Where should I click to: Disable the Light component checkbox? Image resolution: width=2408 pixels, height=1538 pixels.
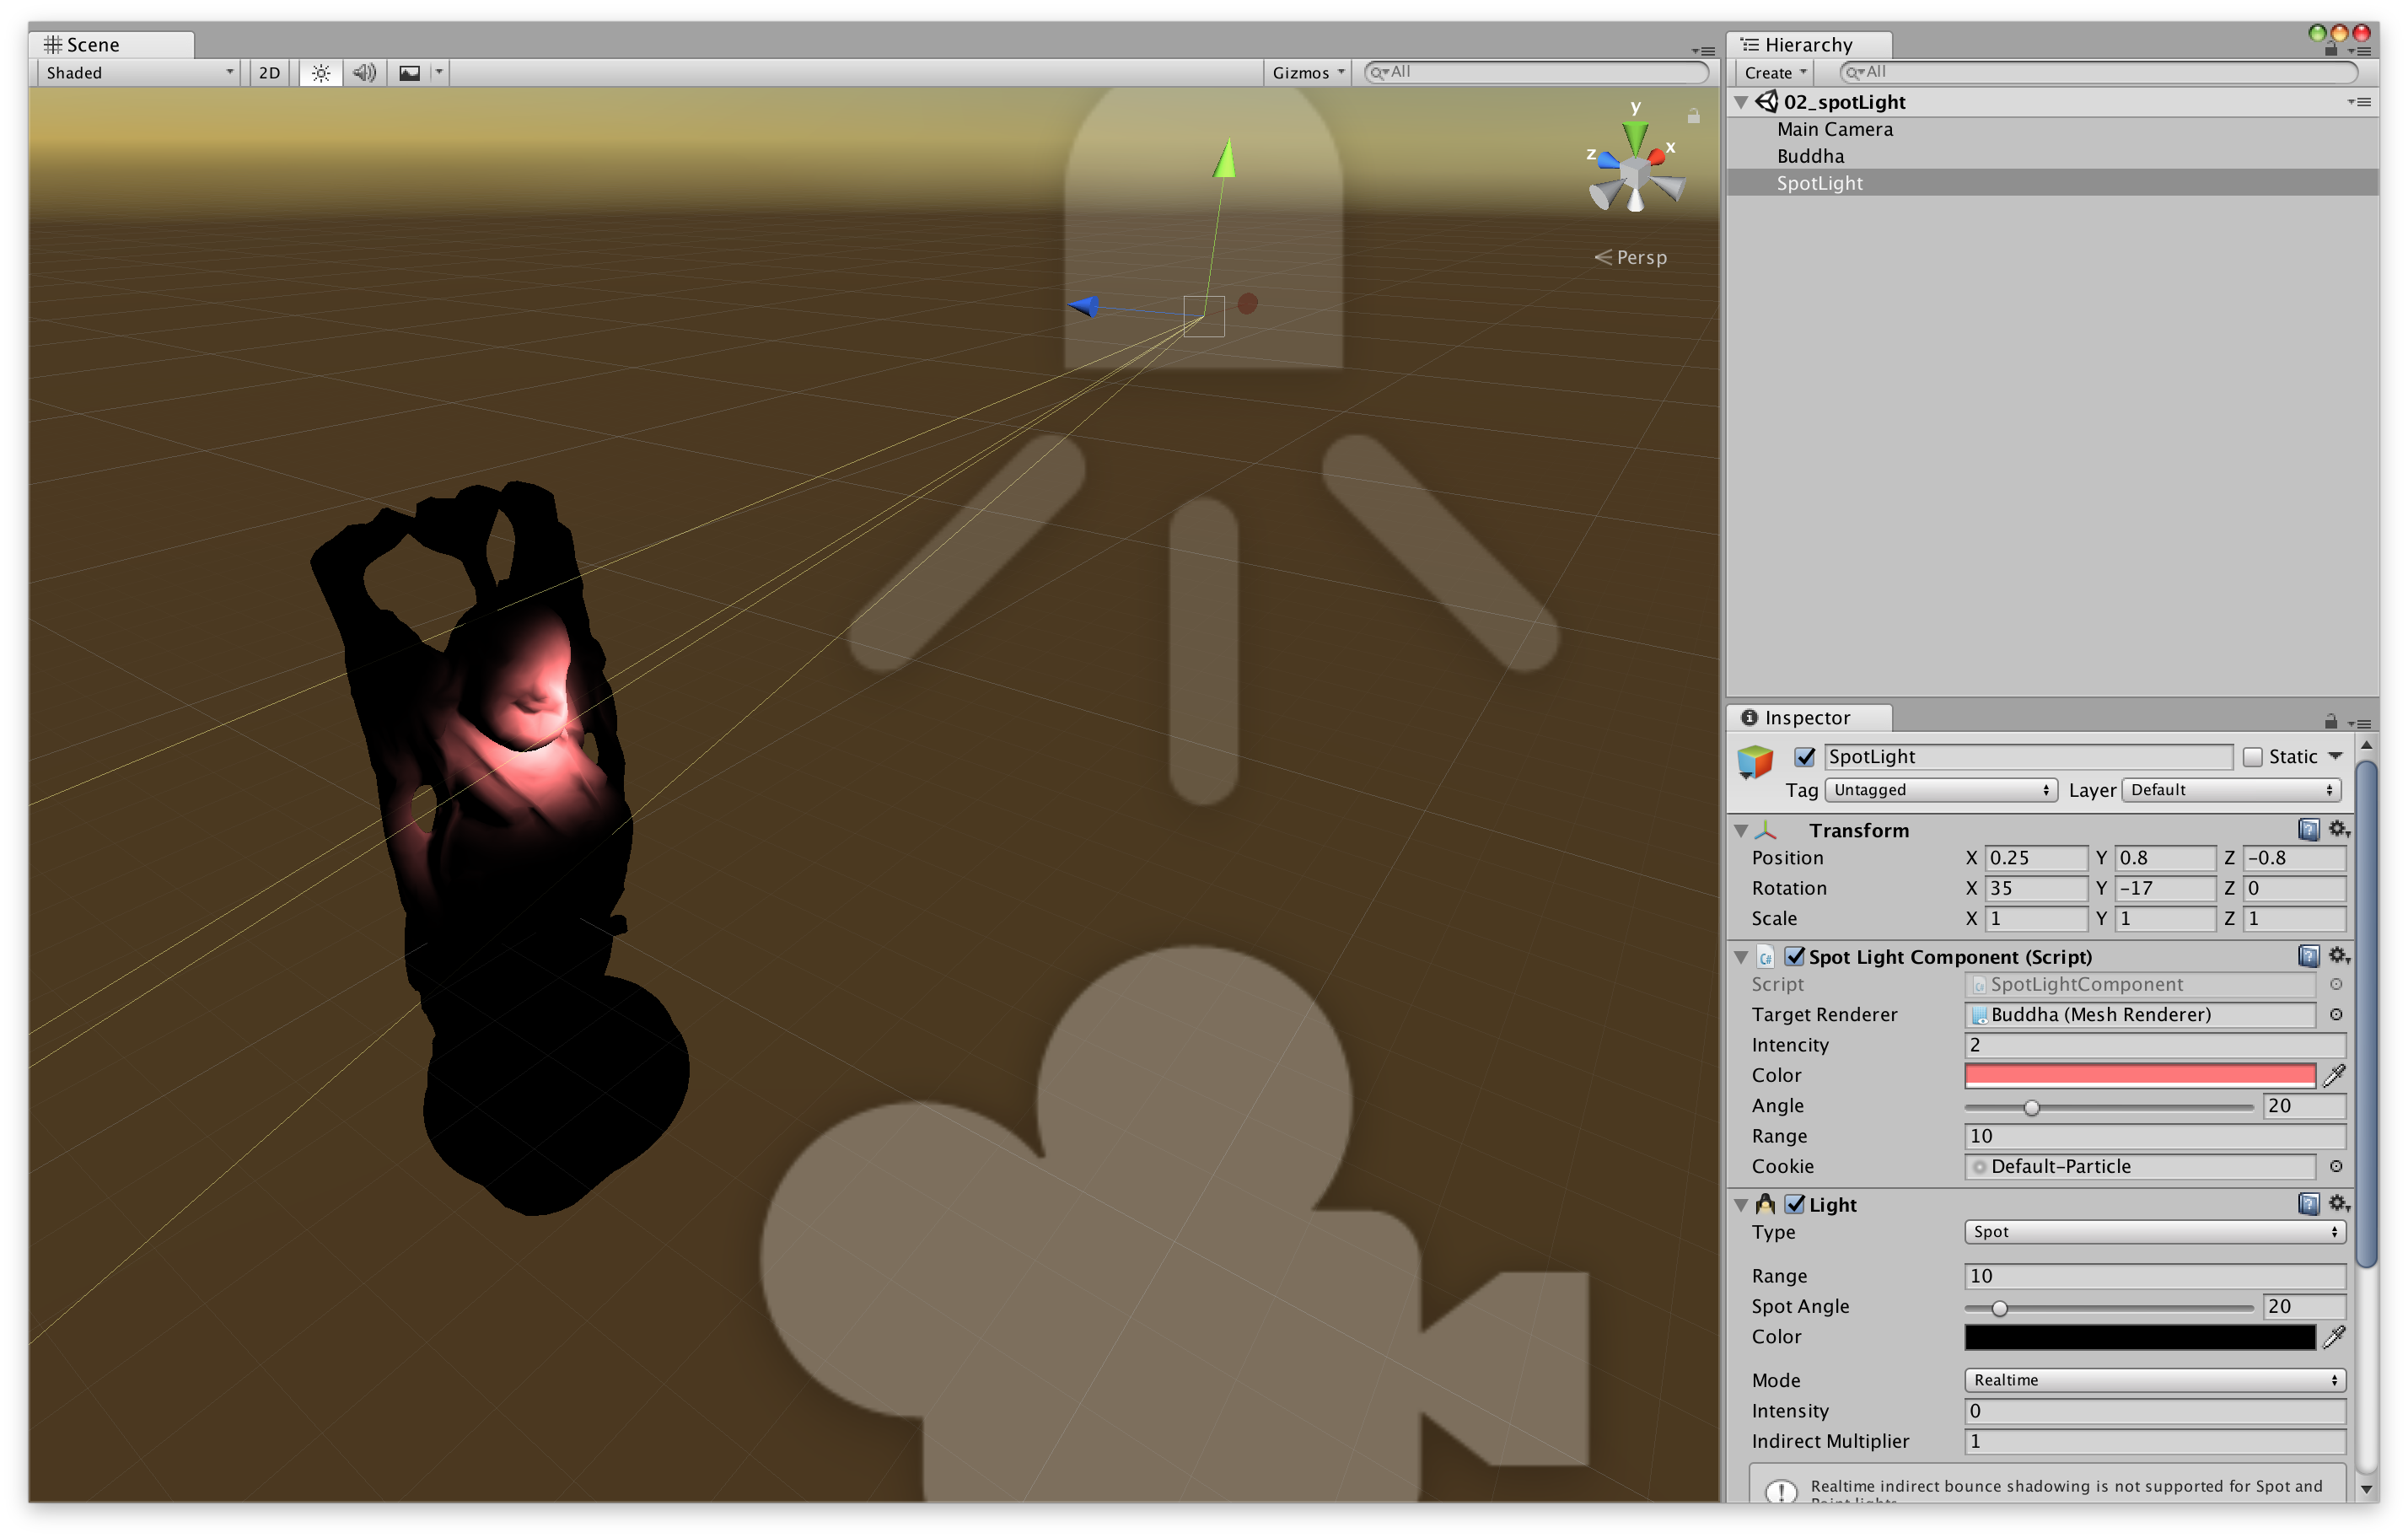click(1797, 1204)
